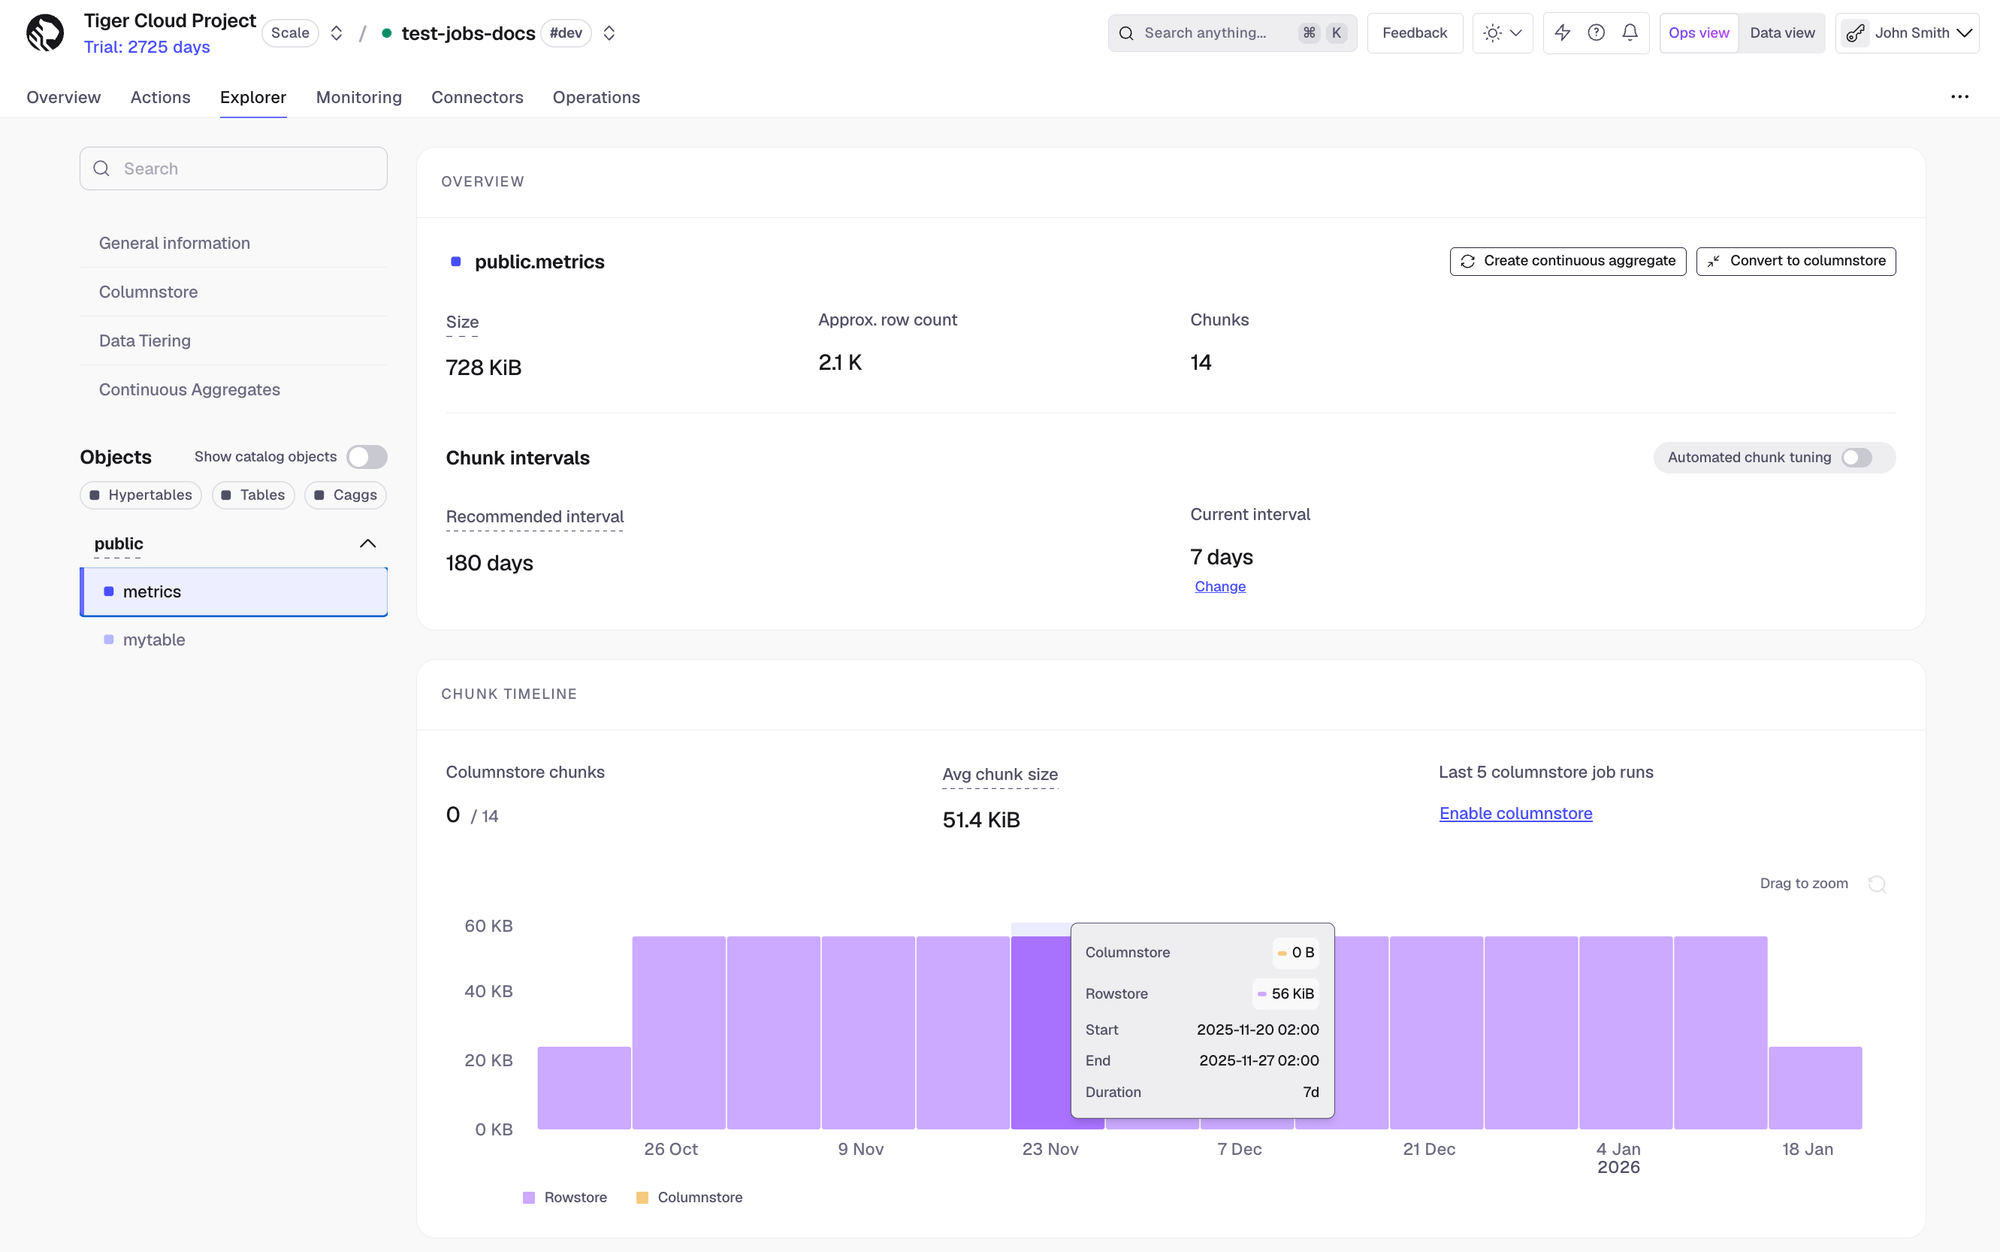Open the notifications bell icon

pos(1630,33)
